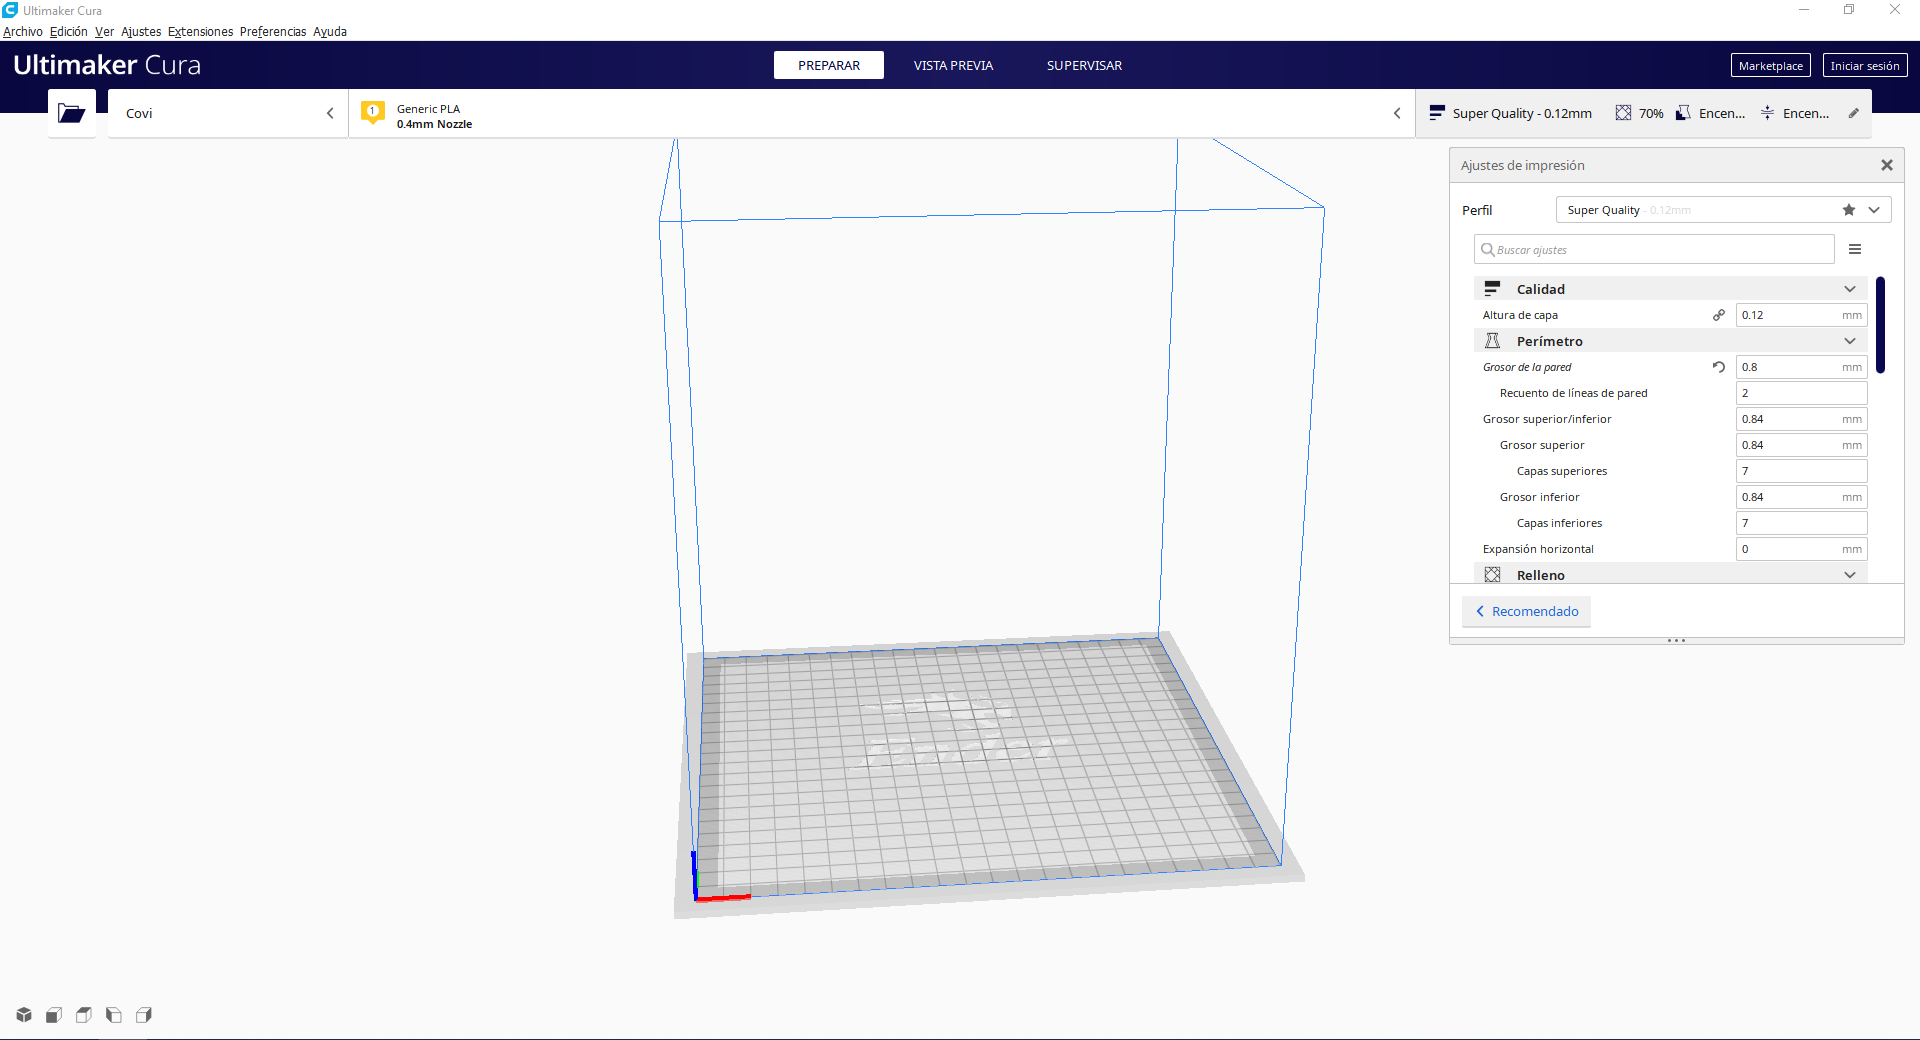Edit the Capas superiores value field
This screenshot has height=1040, width=1920.
pos(1802,471)
